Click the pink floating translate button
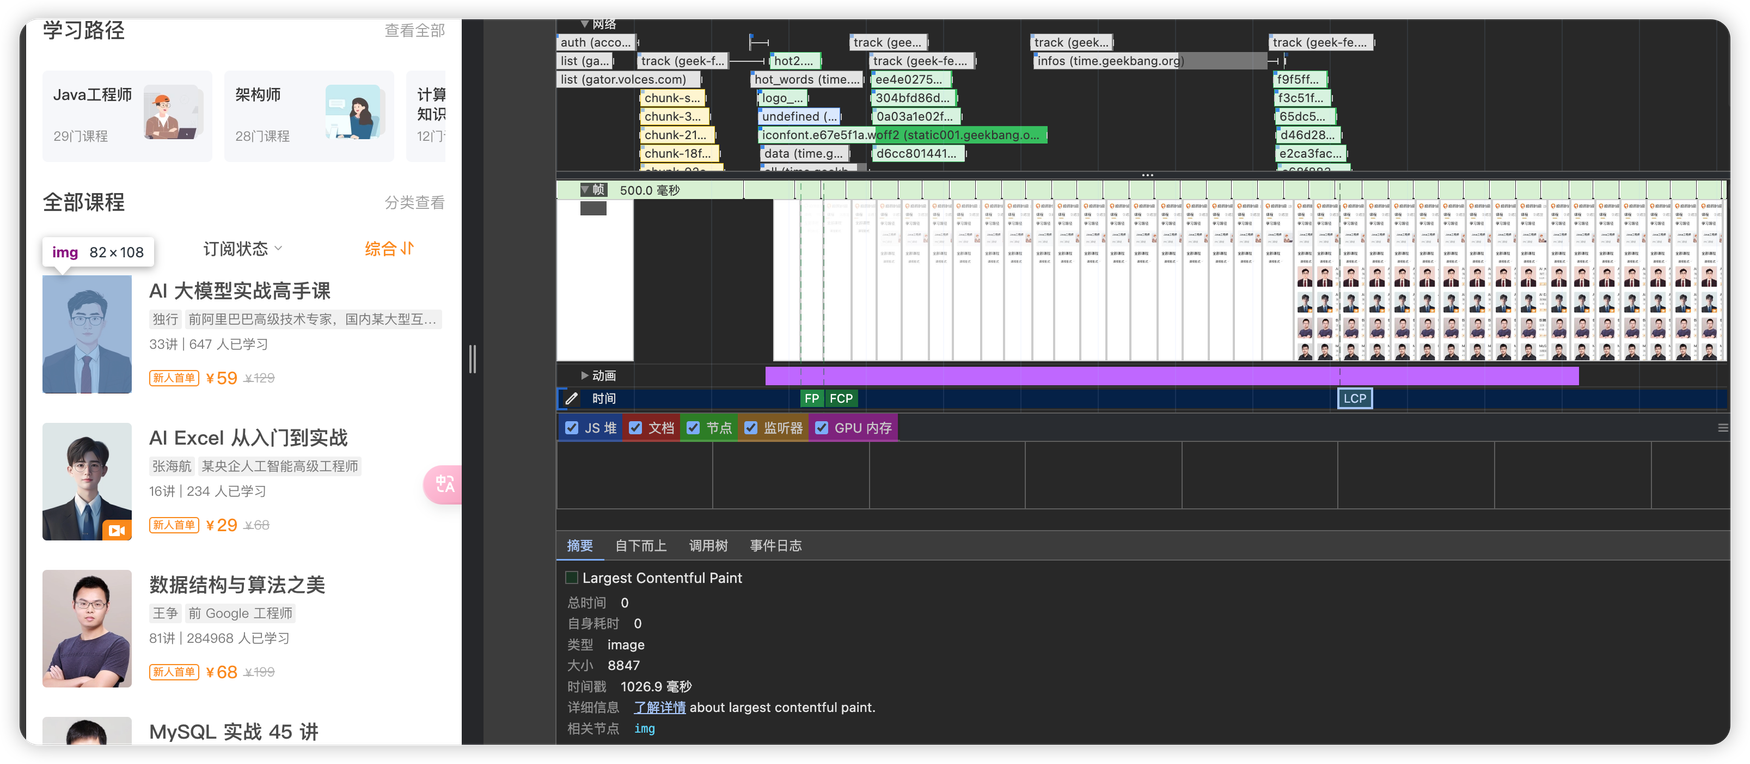 click(443, 485)
